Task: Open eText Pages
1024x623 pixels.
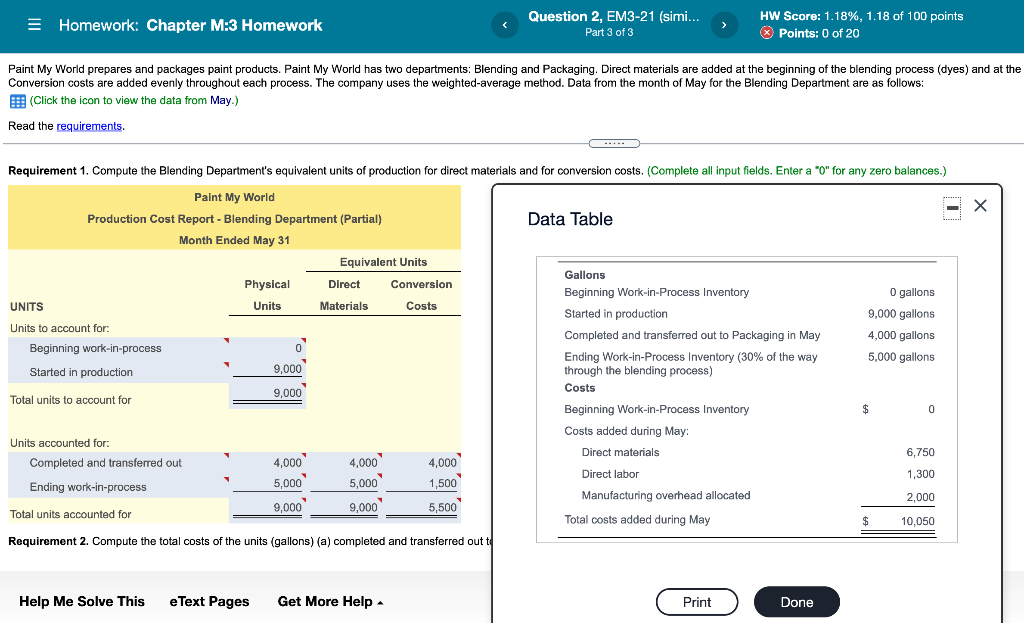Action: [209, 601]
